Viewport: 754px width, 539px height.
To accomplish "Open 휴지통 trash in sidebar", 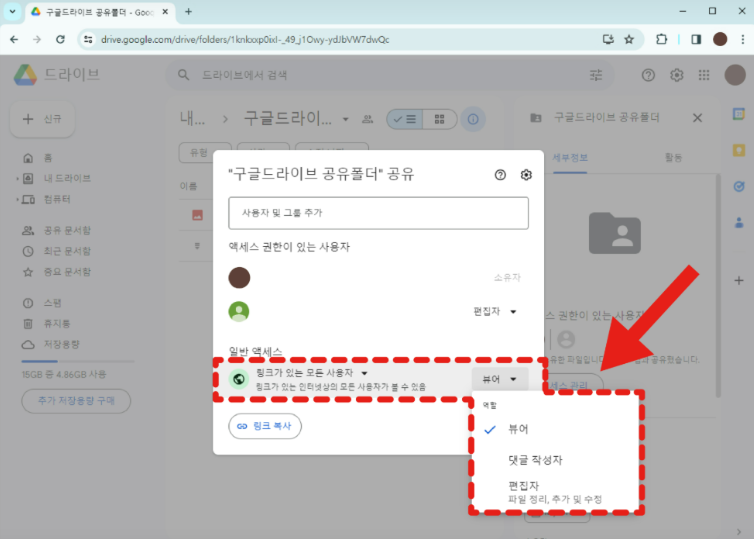I will point(57,324).
